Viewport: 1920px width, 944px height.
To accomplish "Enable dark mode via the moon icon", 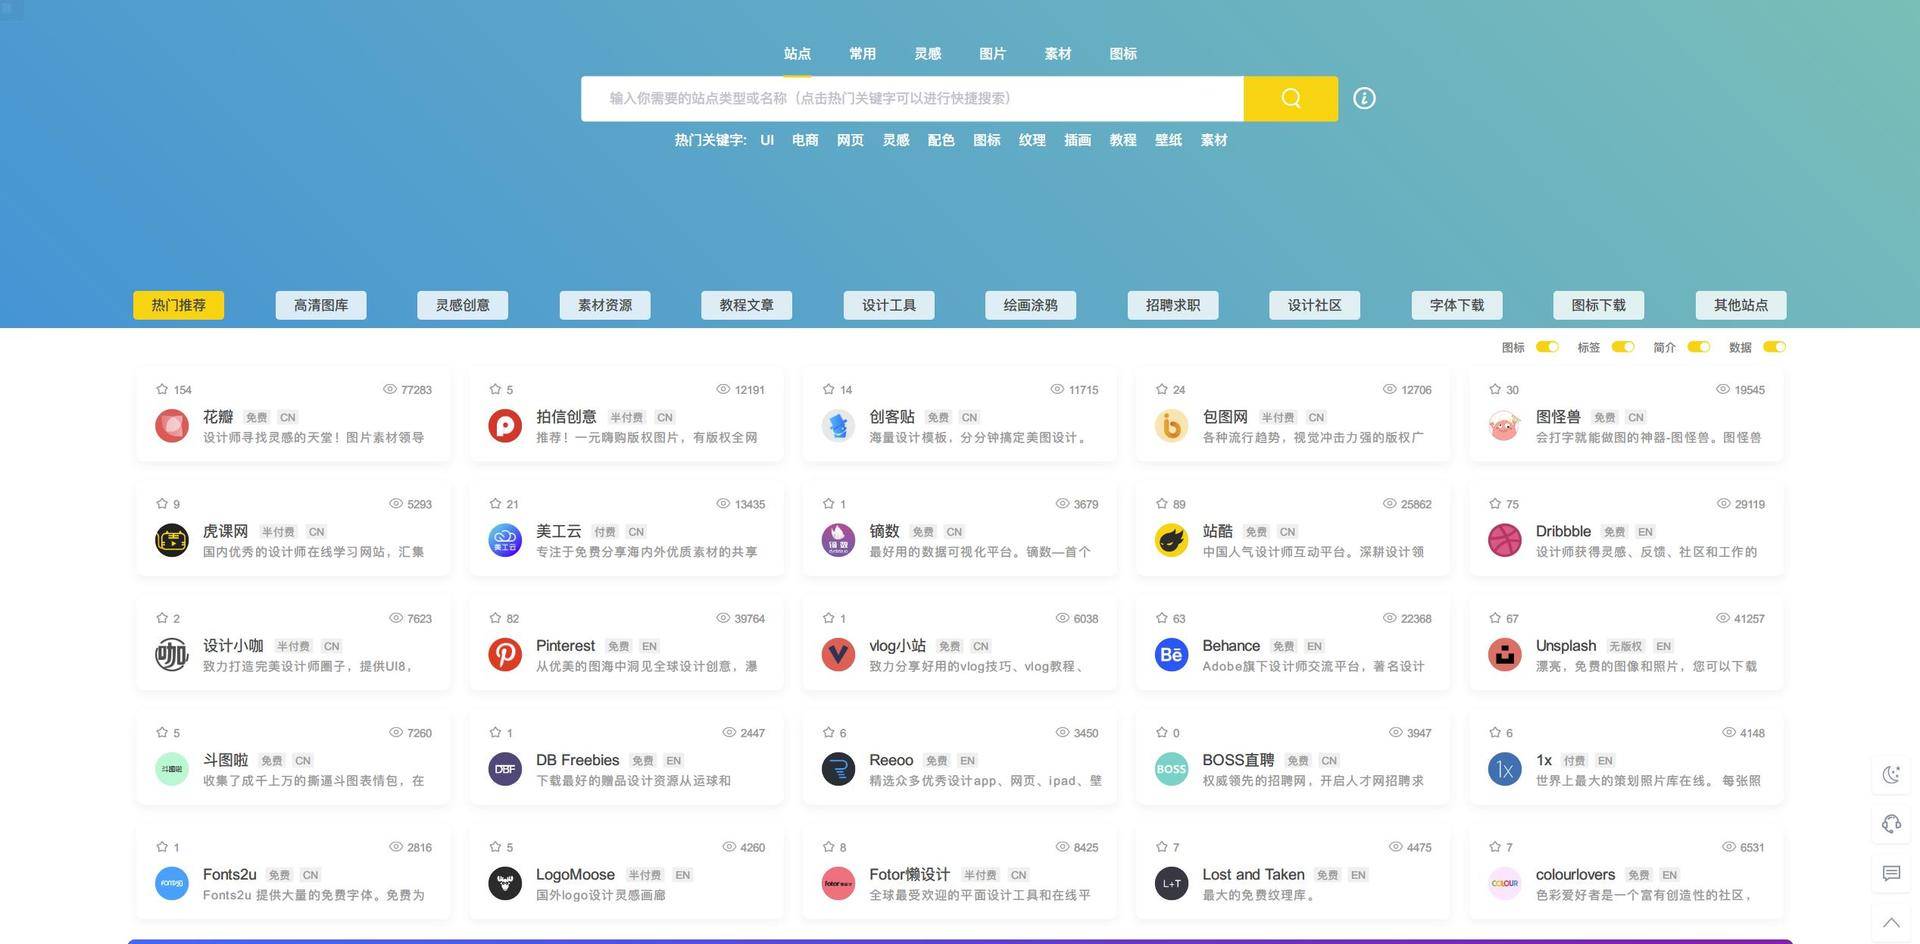I will (1891, 774).
